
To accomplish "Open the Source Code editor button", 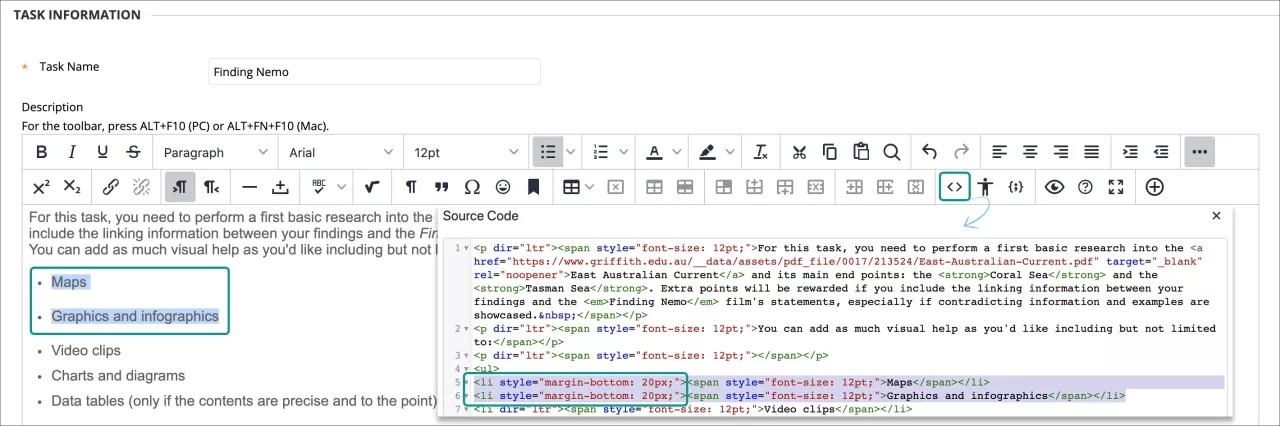I will click(955, 187).
